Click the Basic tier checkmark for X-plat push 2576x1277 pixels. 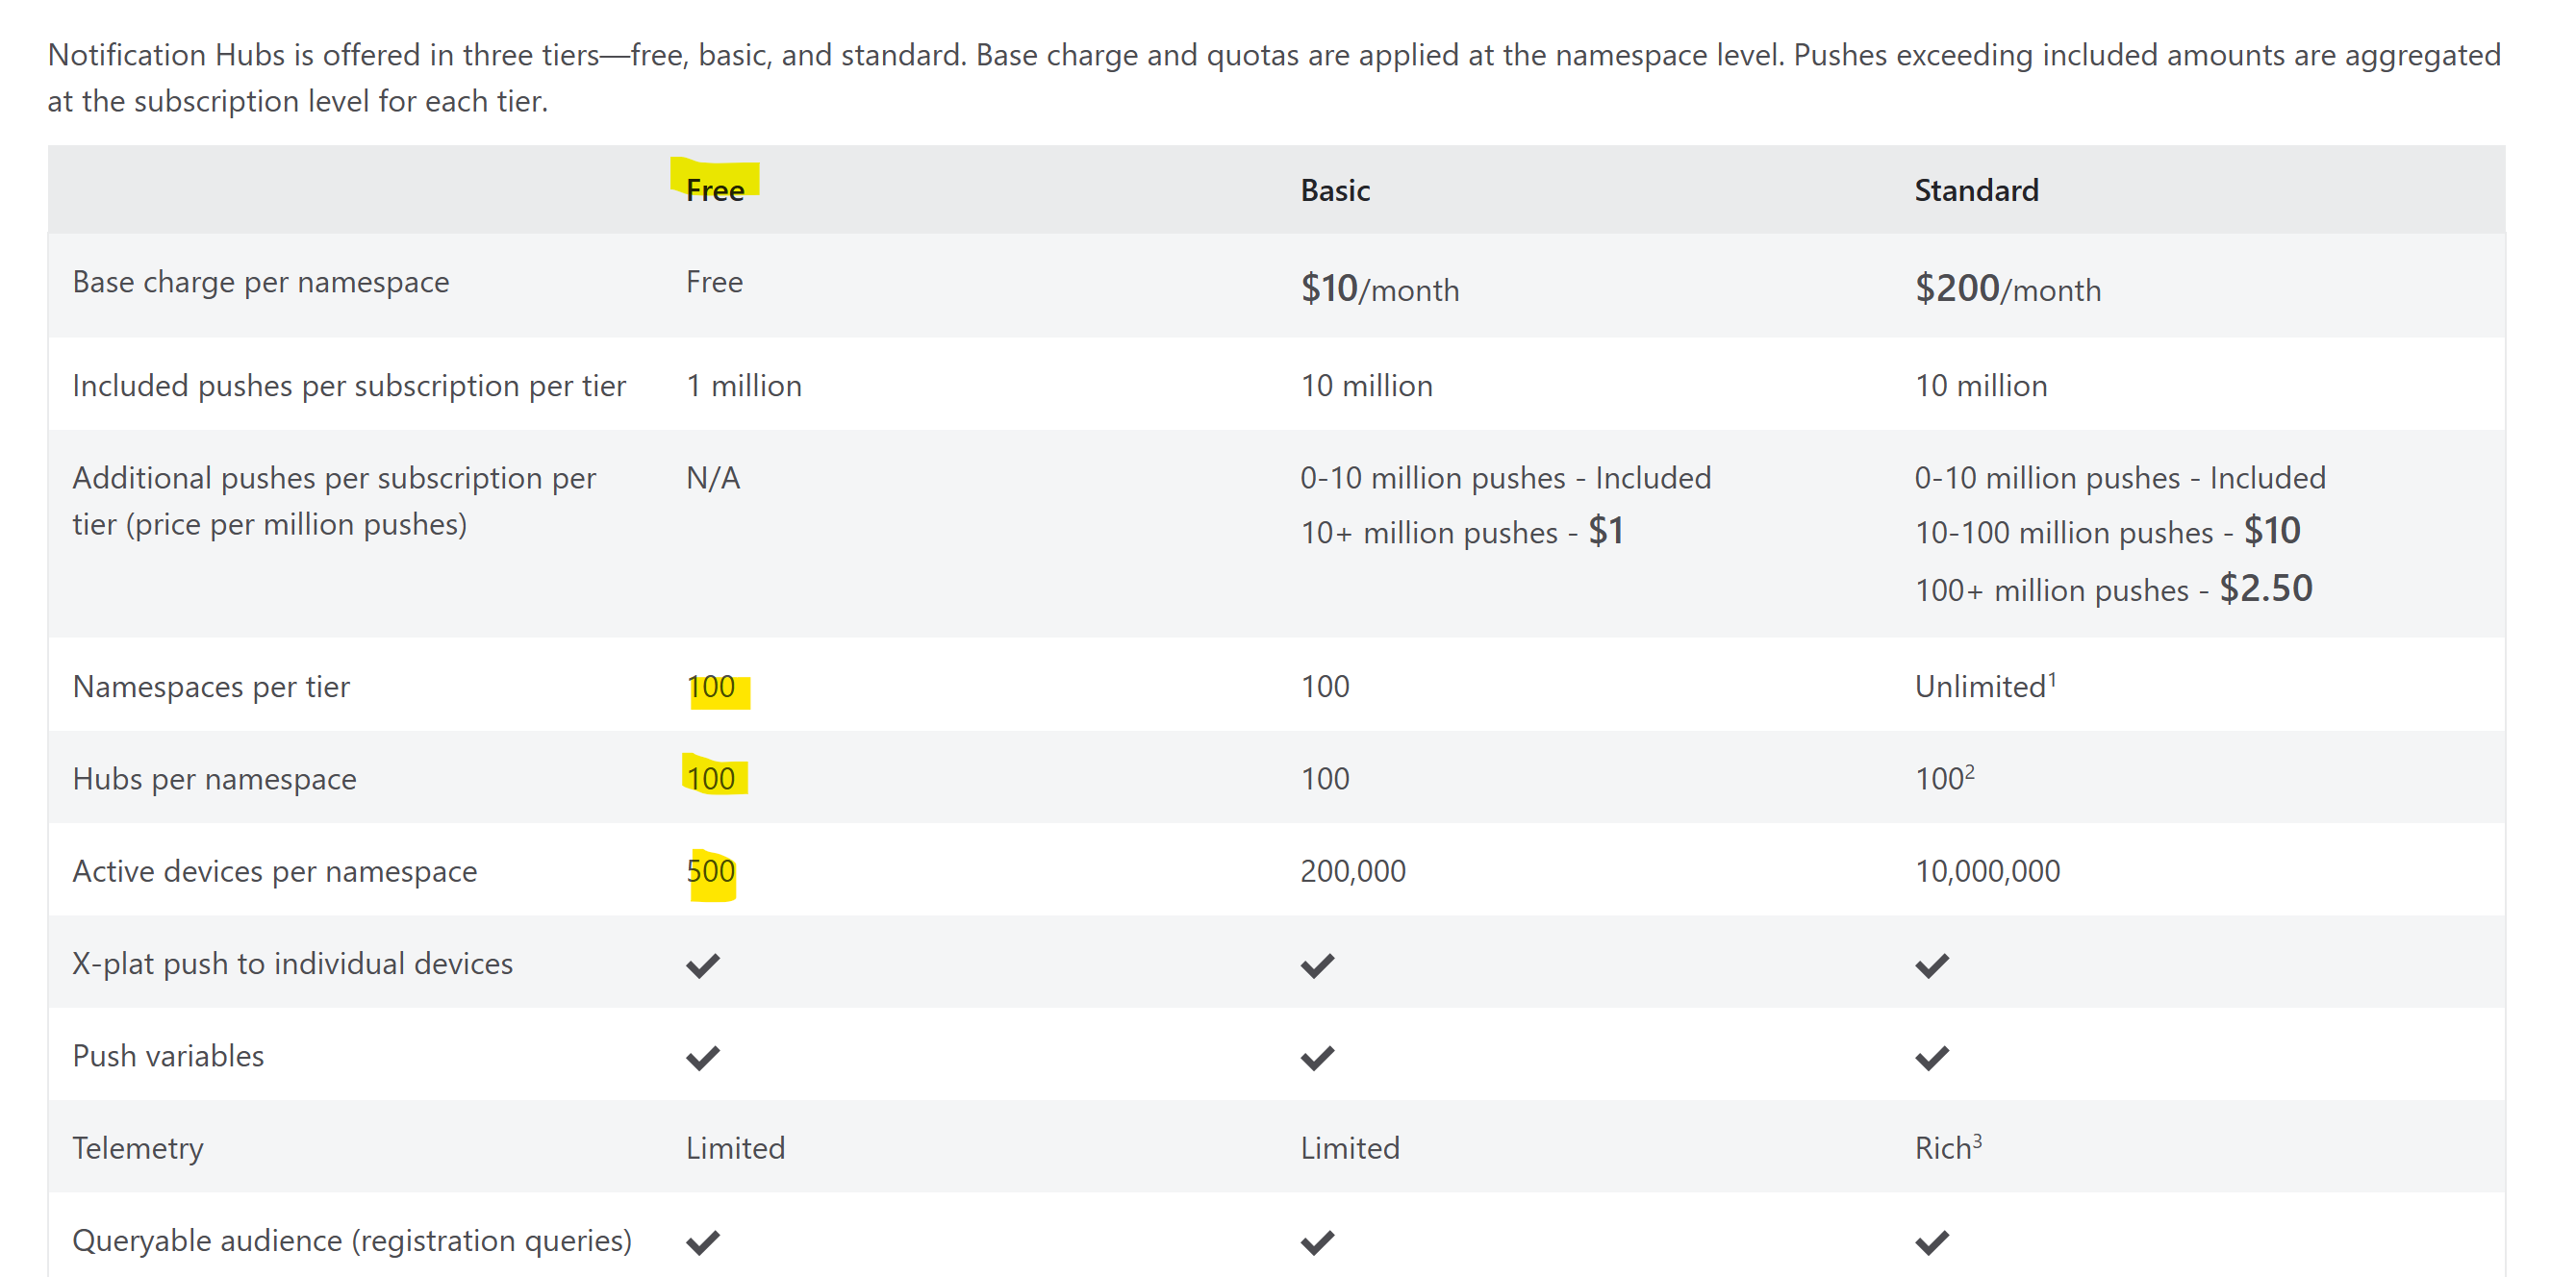pyautogui.click(x=1317, y=965)
